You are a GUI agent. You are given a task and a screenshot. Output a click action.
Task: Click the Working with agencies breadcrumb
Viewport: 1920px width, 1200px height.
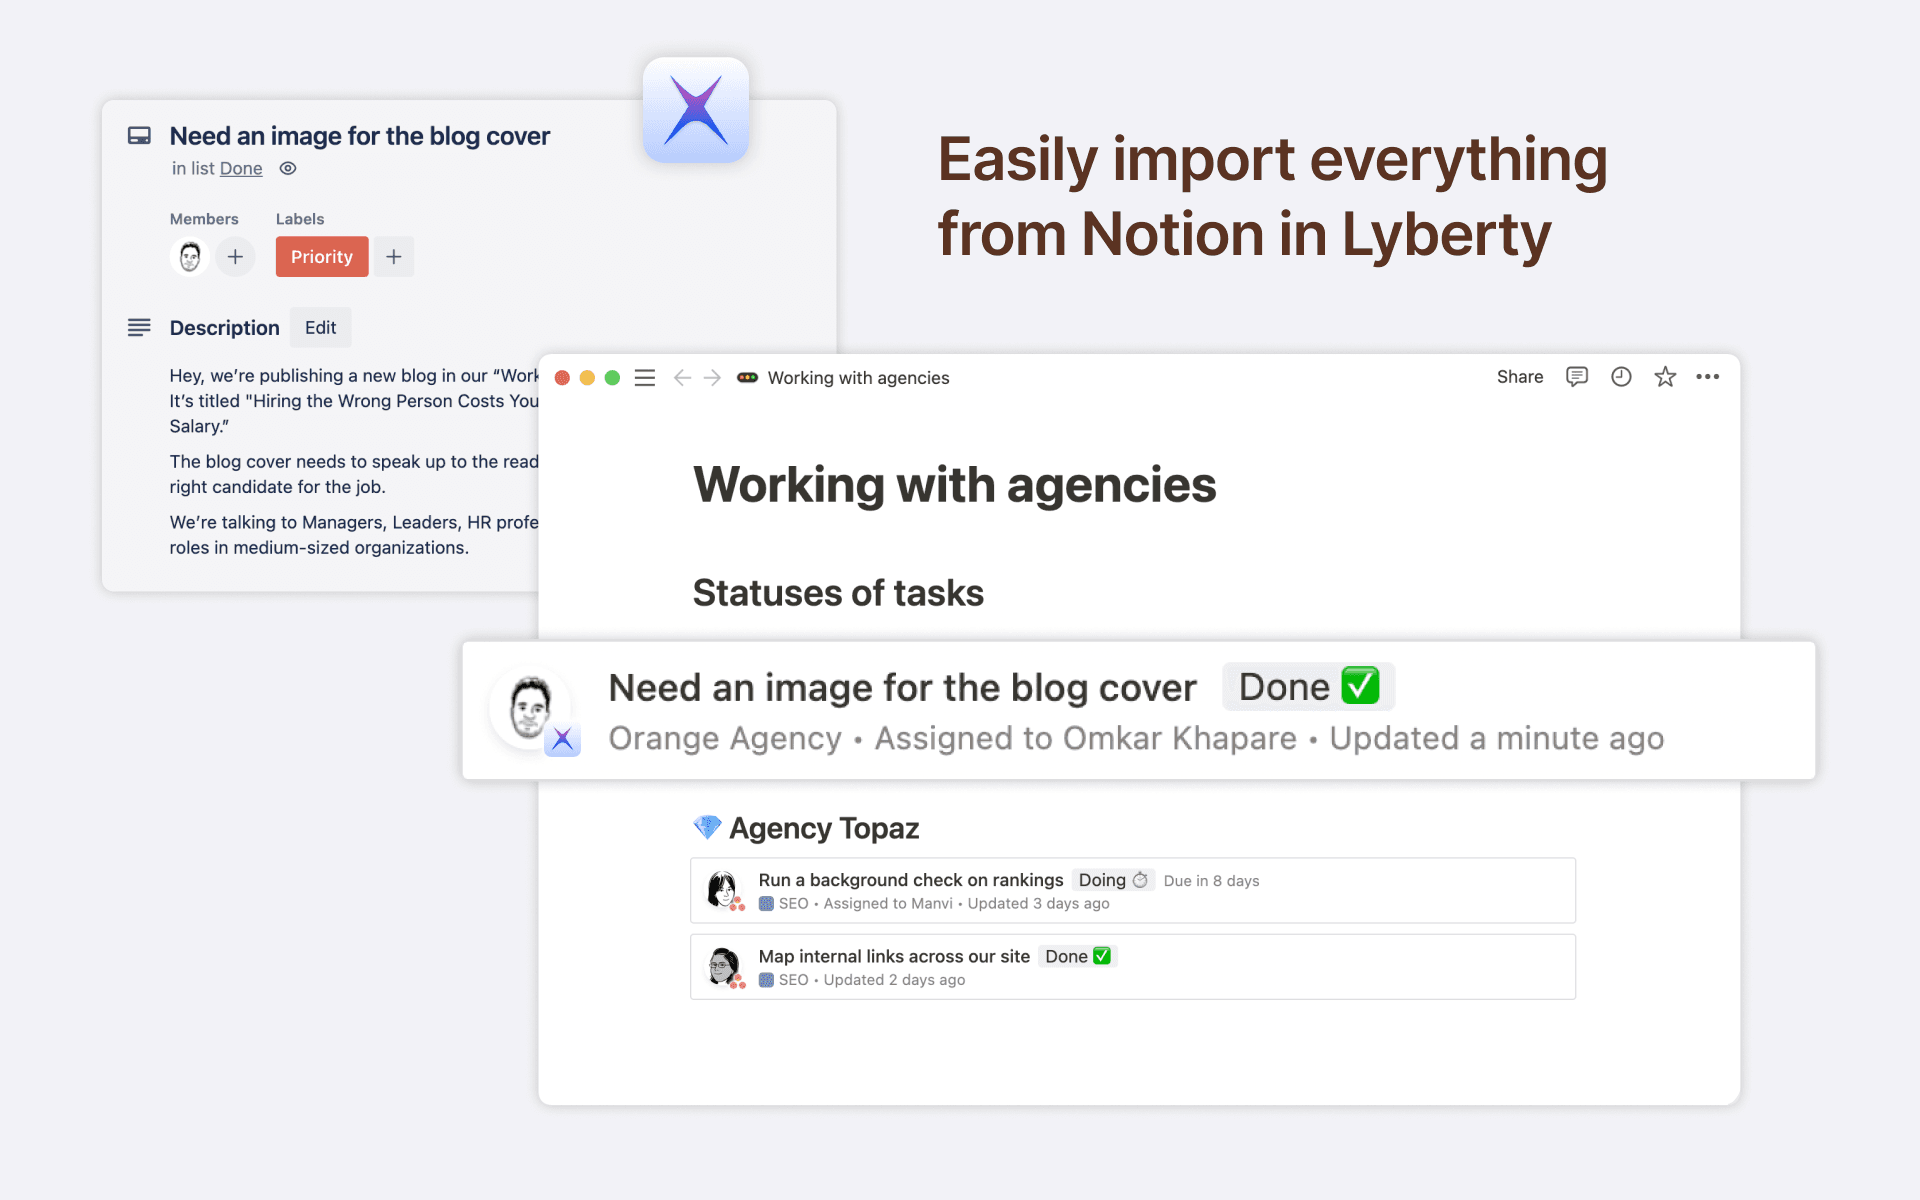tap(858, 378)
